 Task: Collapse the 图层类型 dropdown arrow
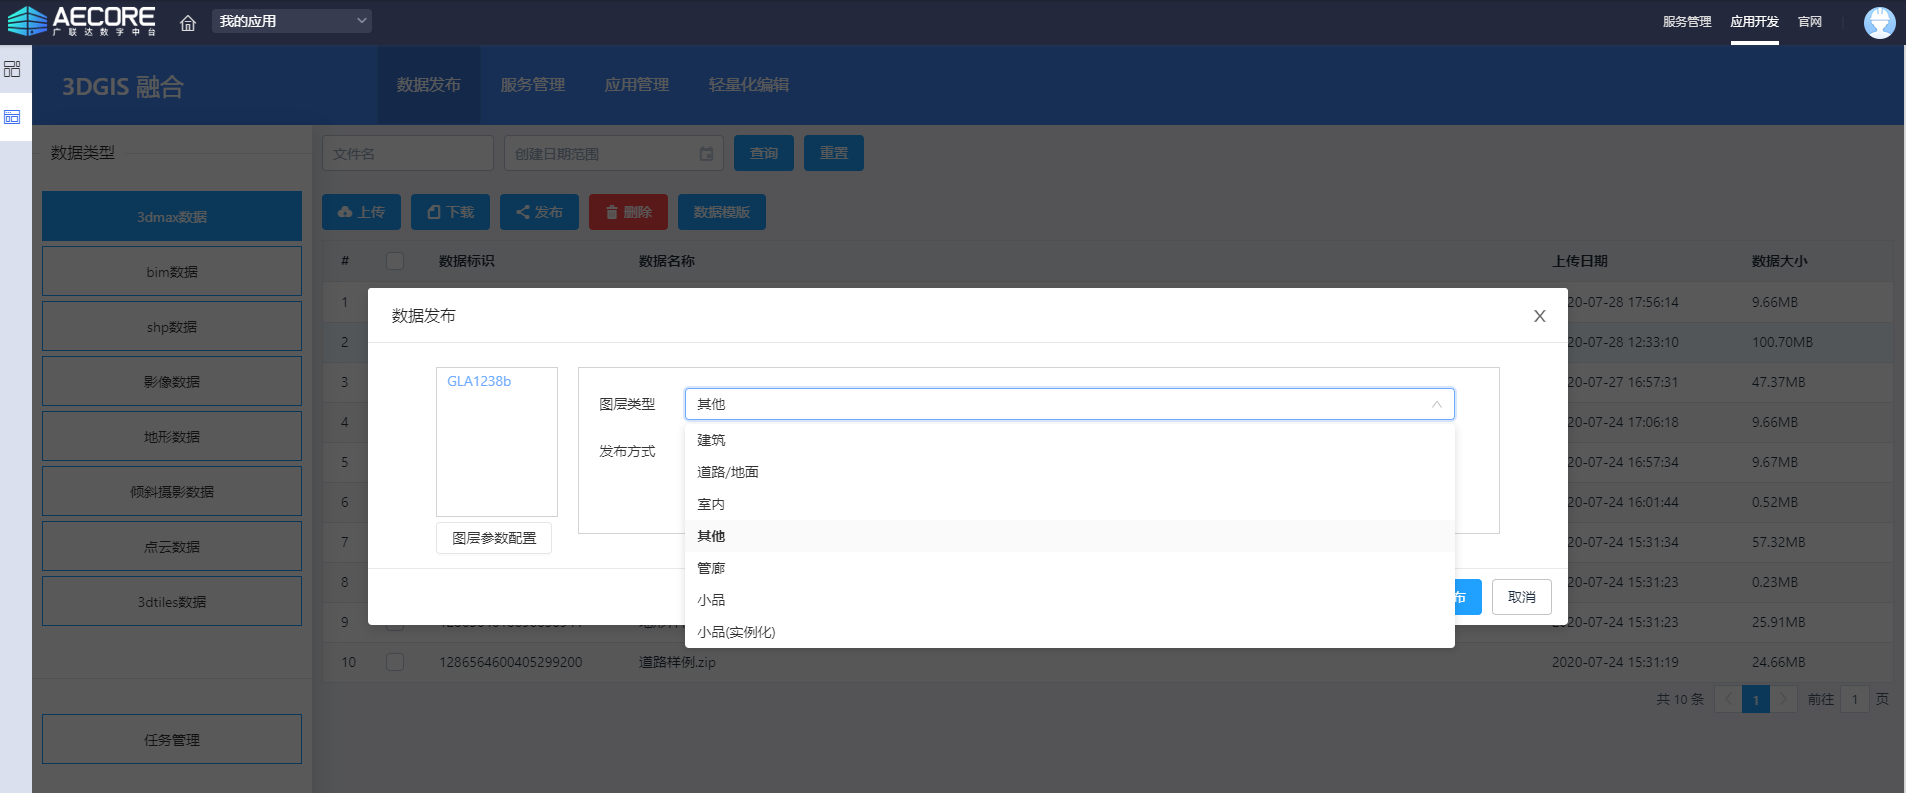(x=1436, y=404)
